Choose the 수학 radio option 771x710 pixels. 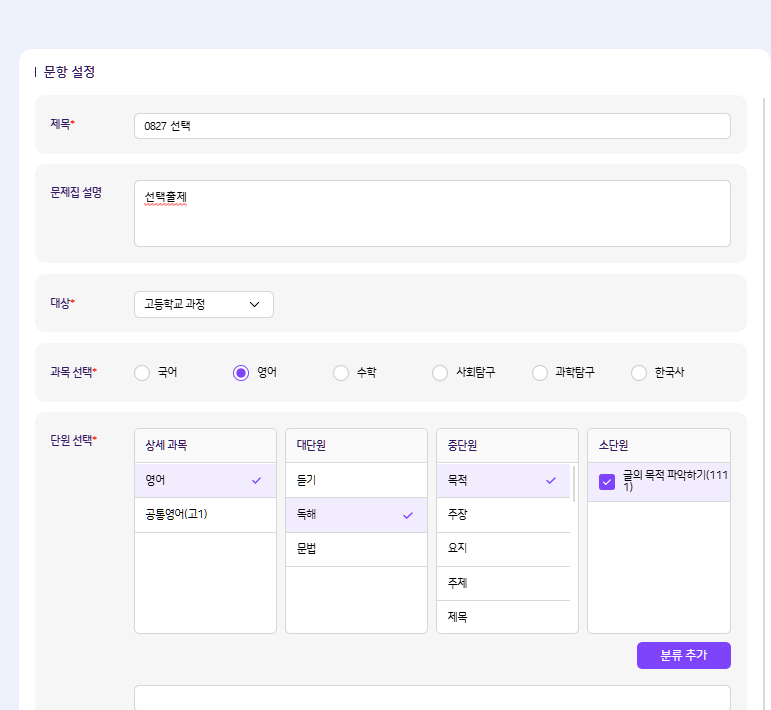(341, 373)
